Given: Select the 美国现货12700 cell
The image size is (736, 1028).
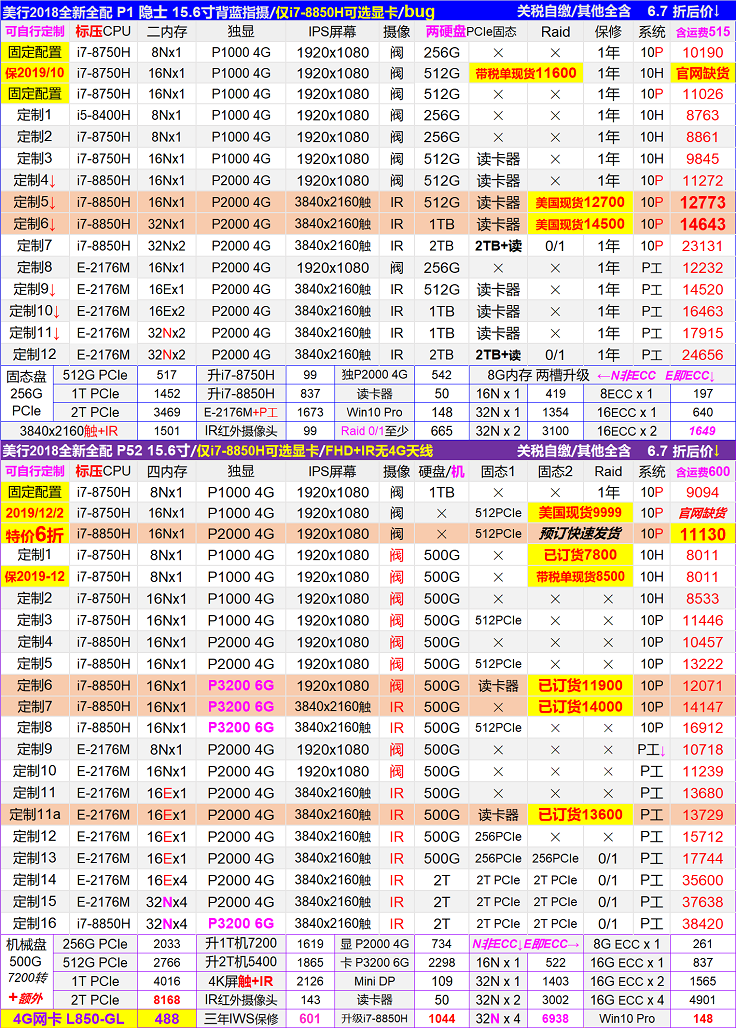Looking at the screenshot, I should [580, 203].
